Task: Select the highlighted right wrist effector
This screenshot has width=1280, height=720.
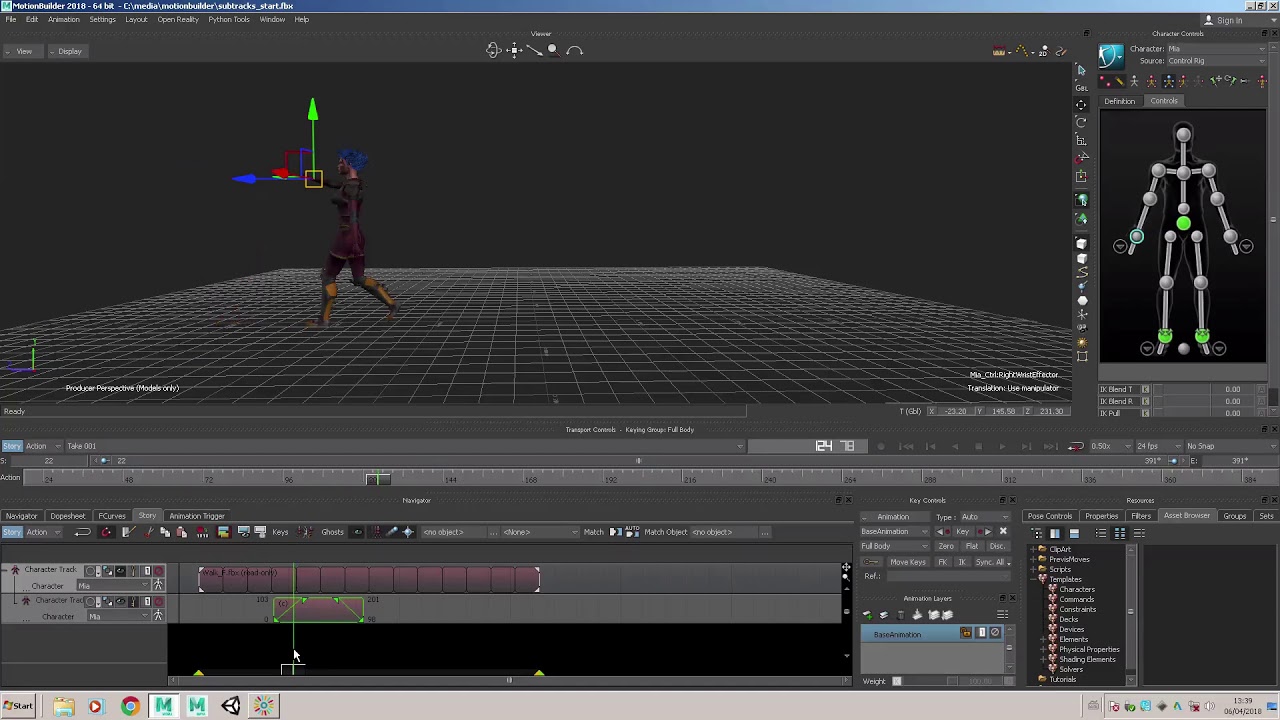Action: coord(1136,237)
